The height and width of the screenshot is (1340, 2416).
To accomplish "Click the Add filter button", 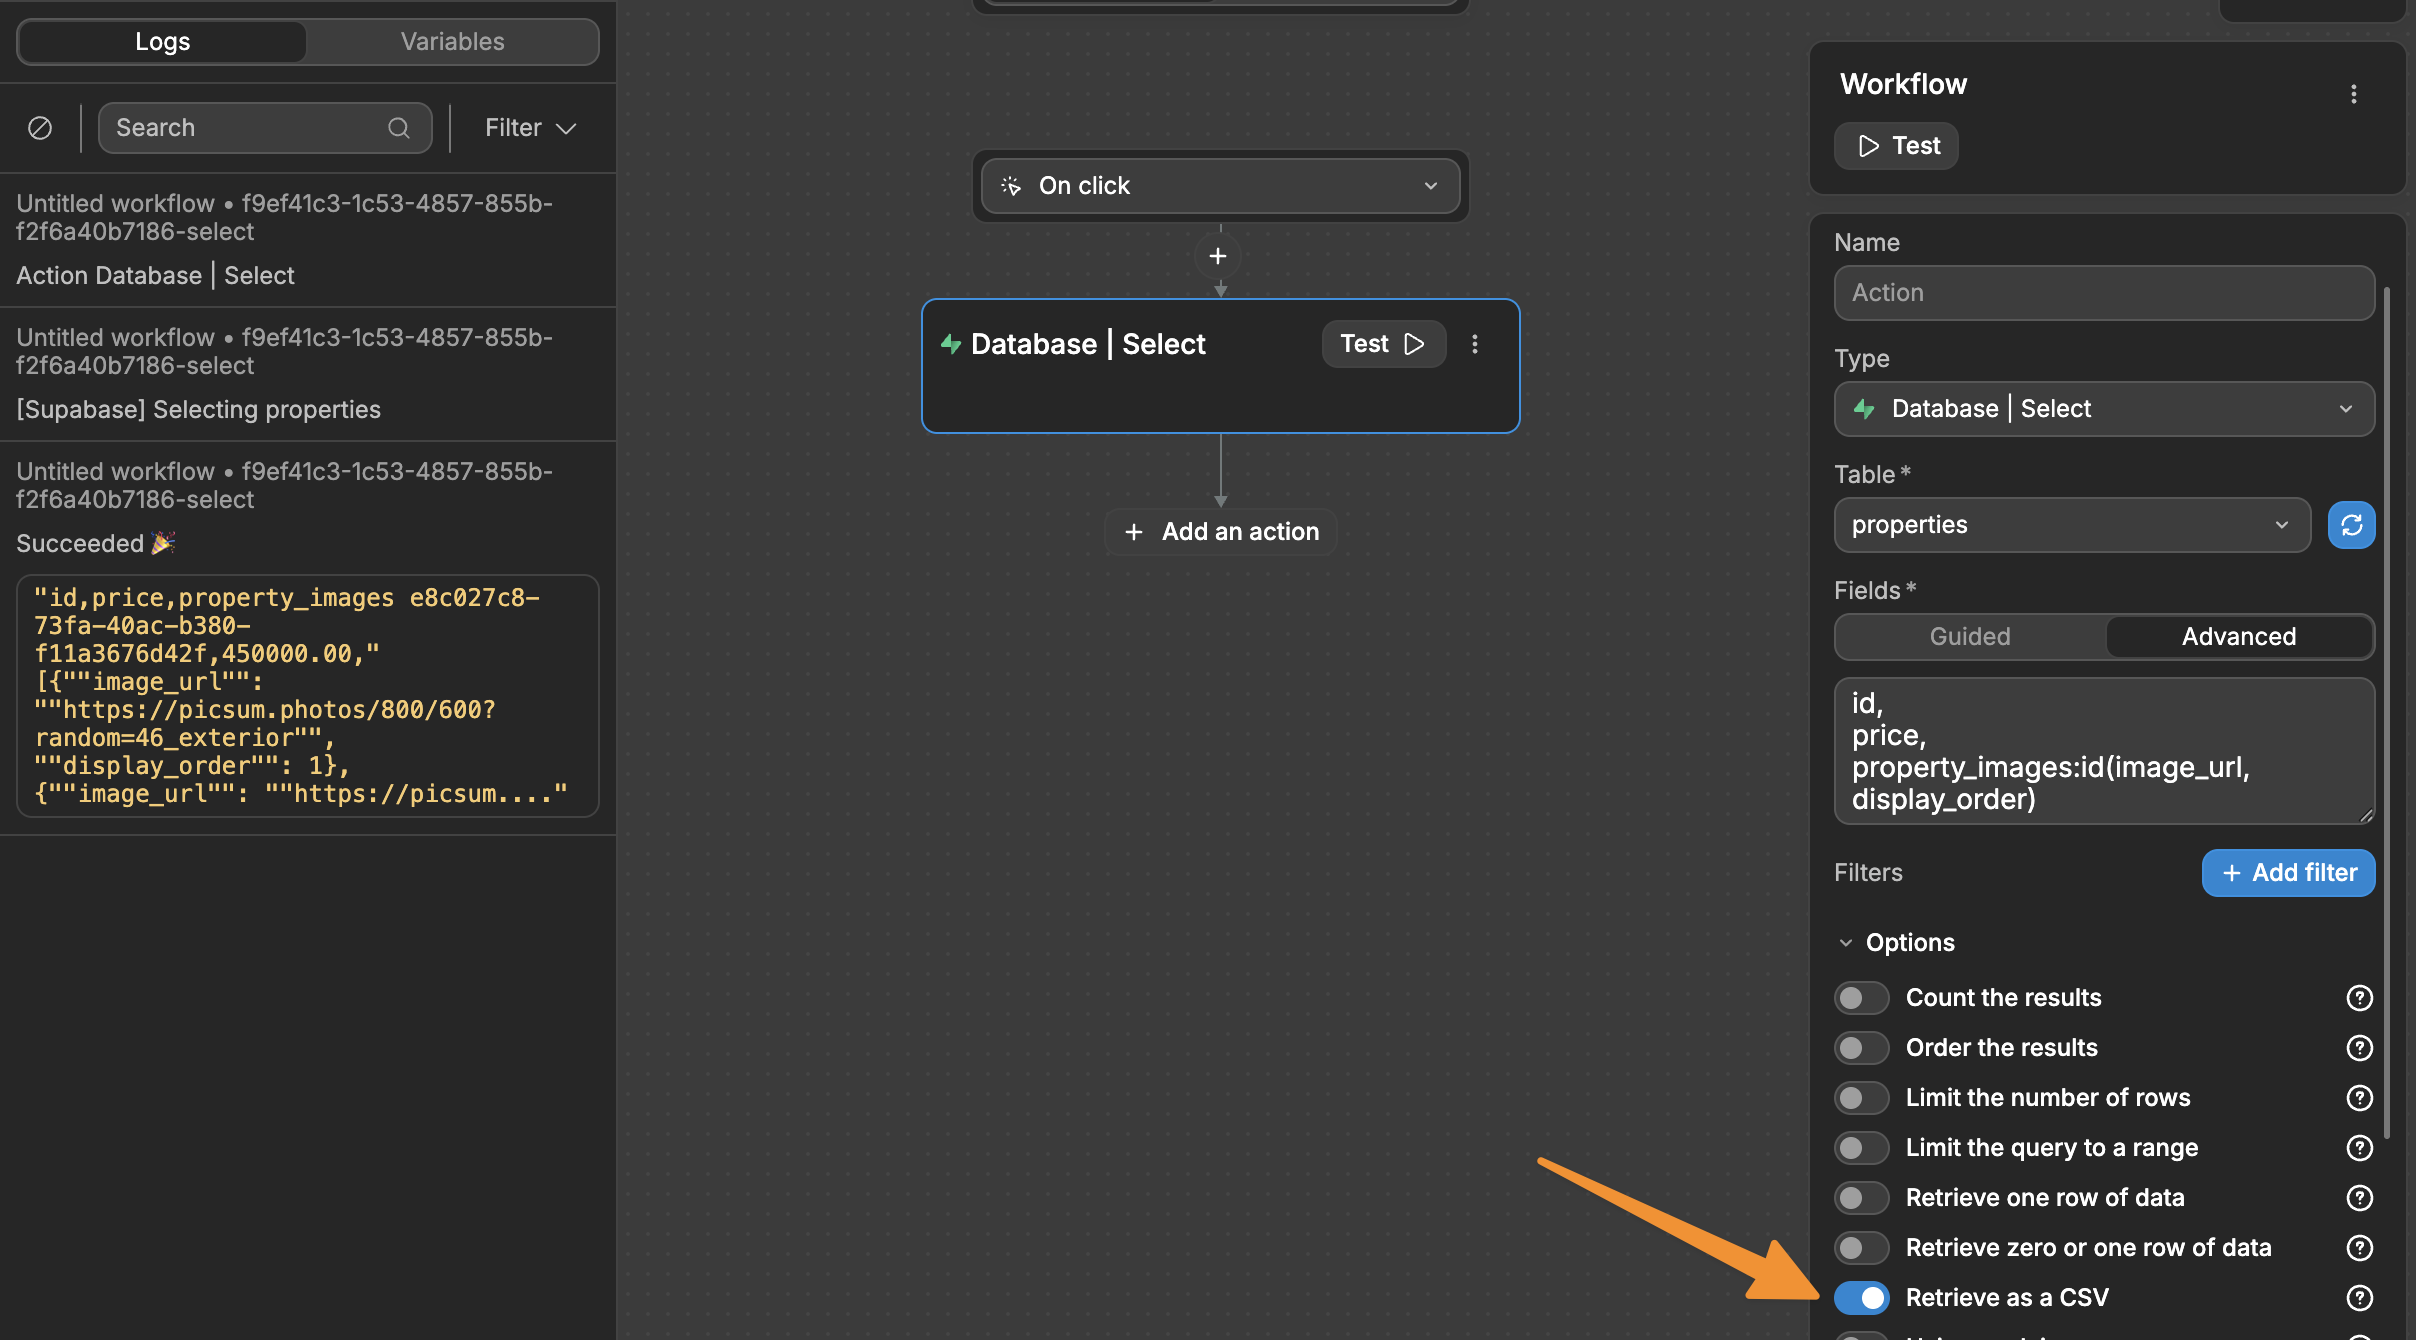I will [x=2288, y=873].
